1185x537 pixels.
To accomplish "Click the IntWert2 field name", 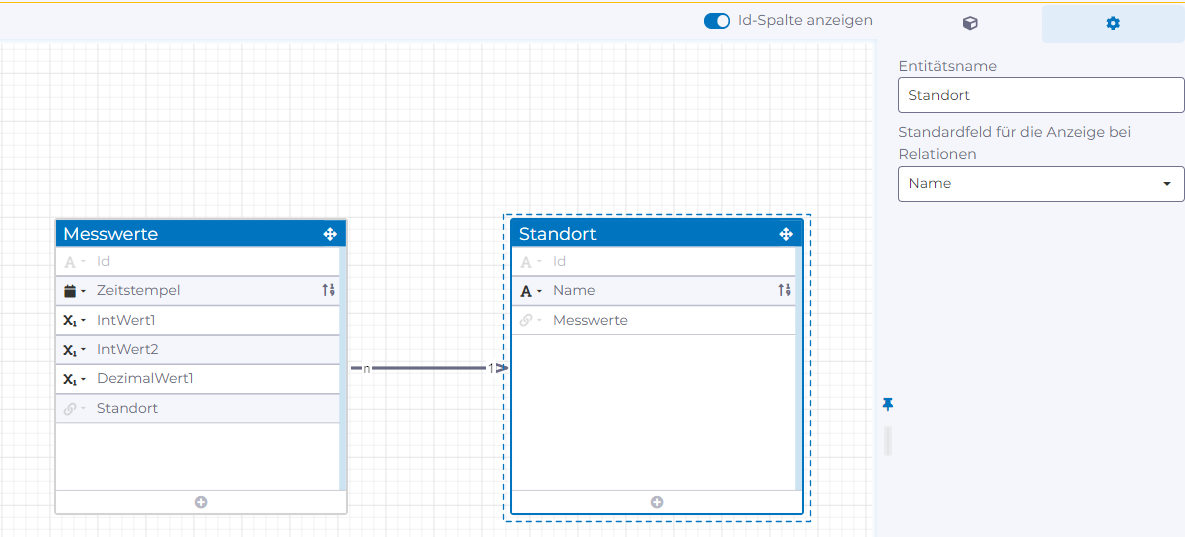I will 128,350.
